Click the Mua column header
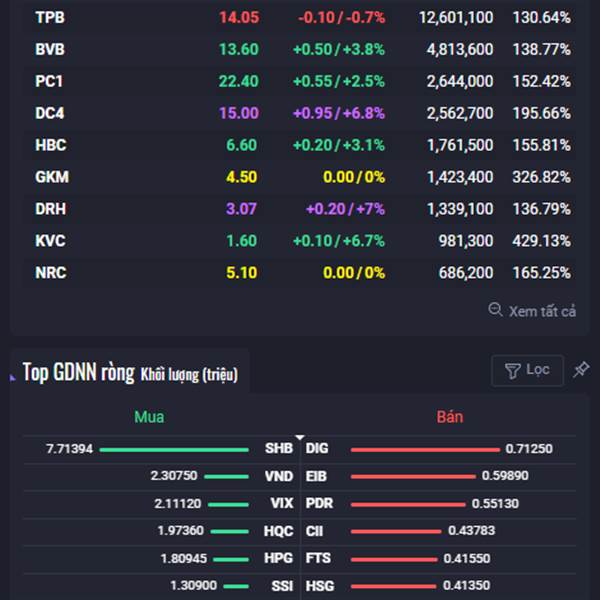The height and width of the screenshot is (600, 600). pyautogui.click(x=149, y=417)
